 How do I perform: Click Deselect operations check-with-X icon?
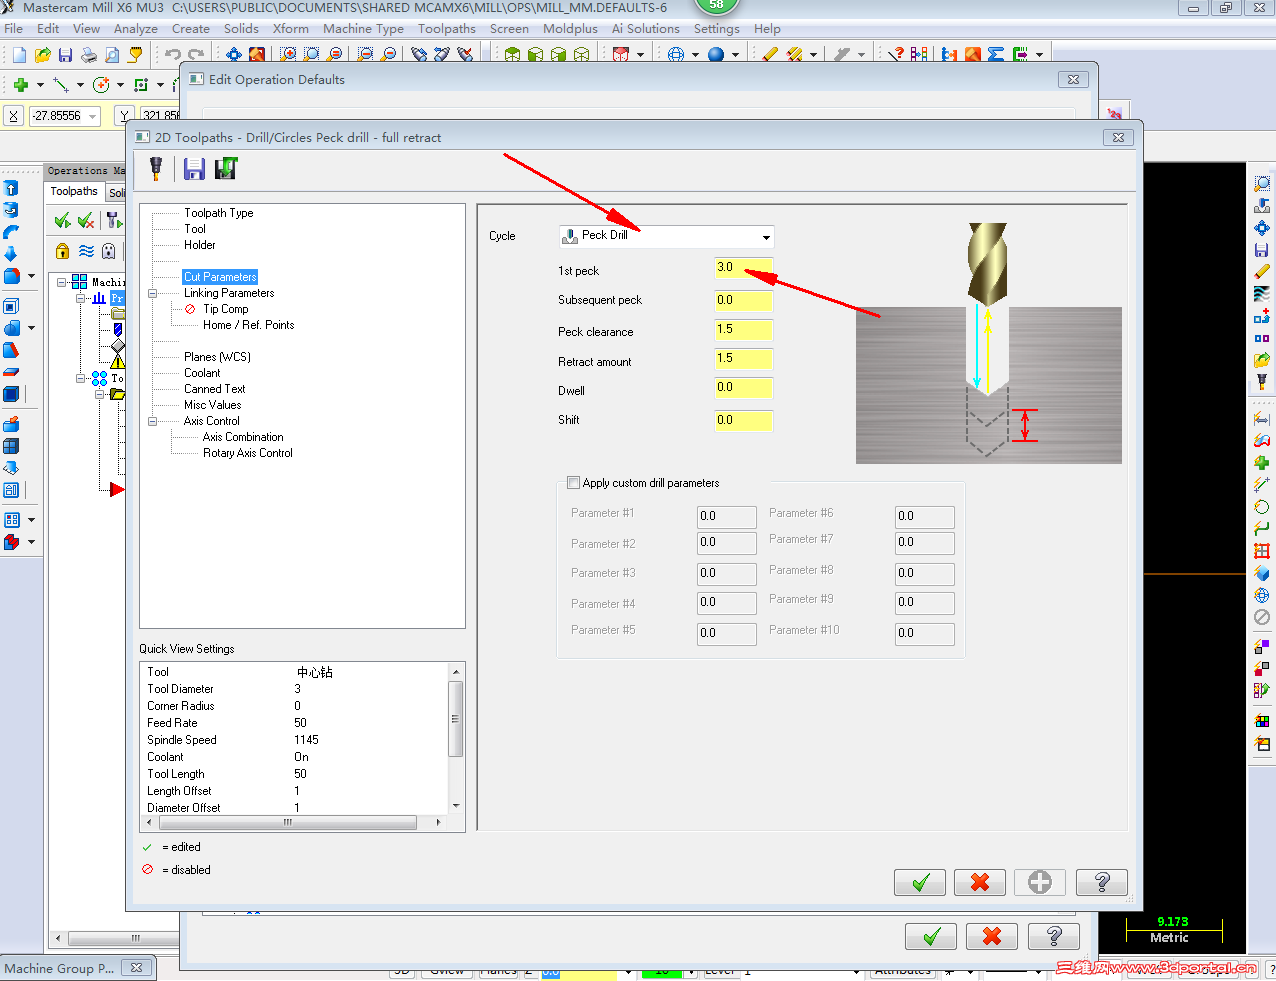pos(86,220)
